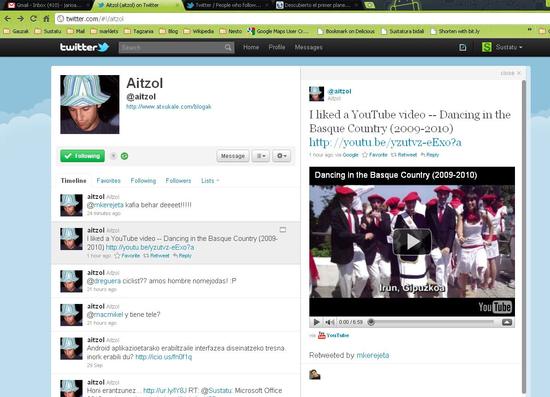Open the Followers tab
Image resolution: width=550 pixels, height=397 pixels.
178,181
